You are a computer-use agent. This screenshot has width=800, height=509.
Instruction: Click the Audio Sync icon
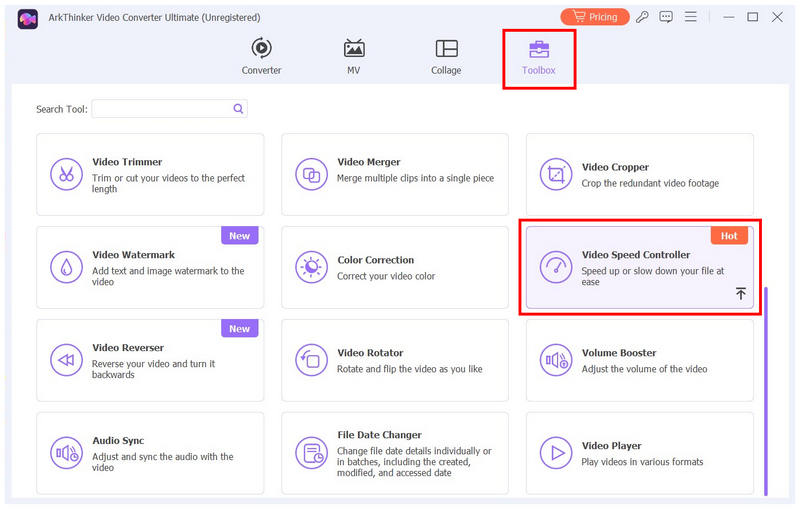point(66,453)
